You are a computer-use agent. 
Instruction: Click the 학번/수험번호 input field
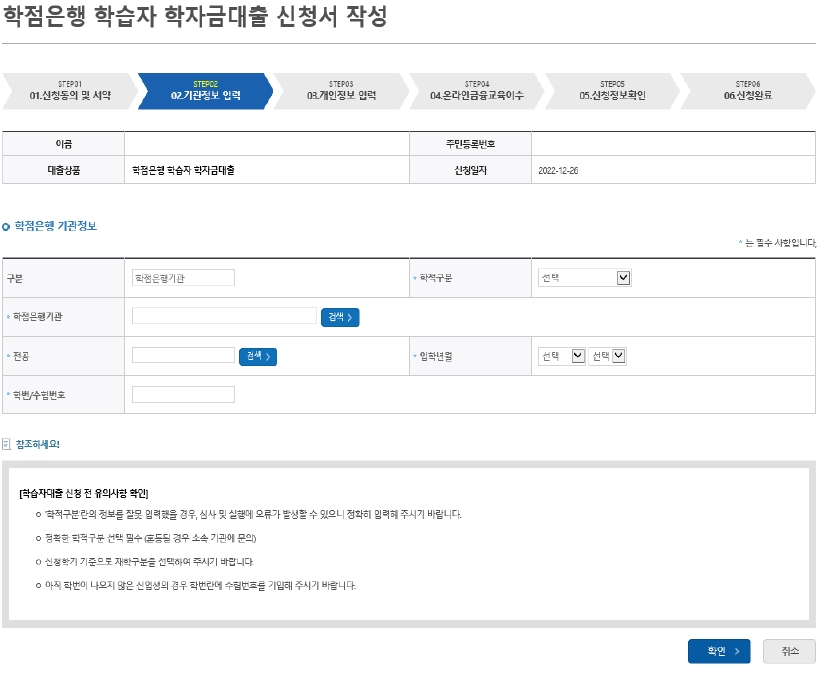pos(184,394)
